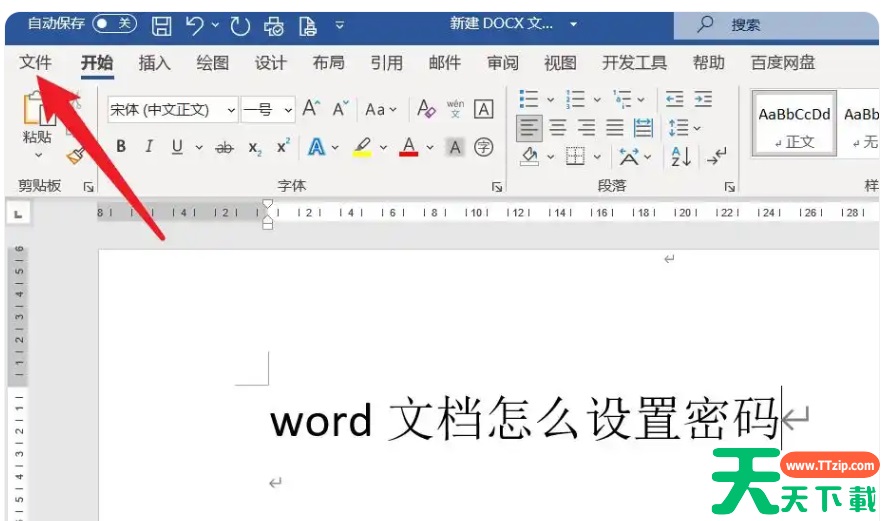Apply subscript formatting
The image size is (884, 521).
pos(255,148)
